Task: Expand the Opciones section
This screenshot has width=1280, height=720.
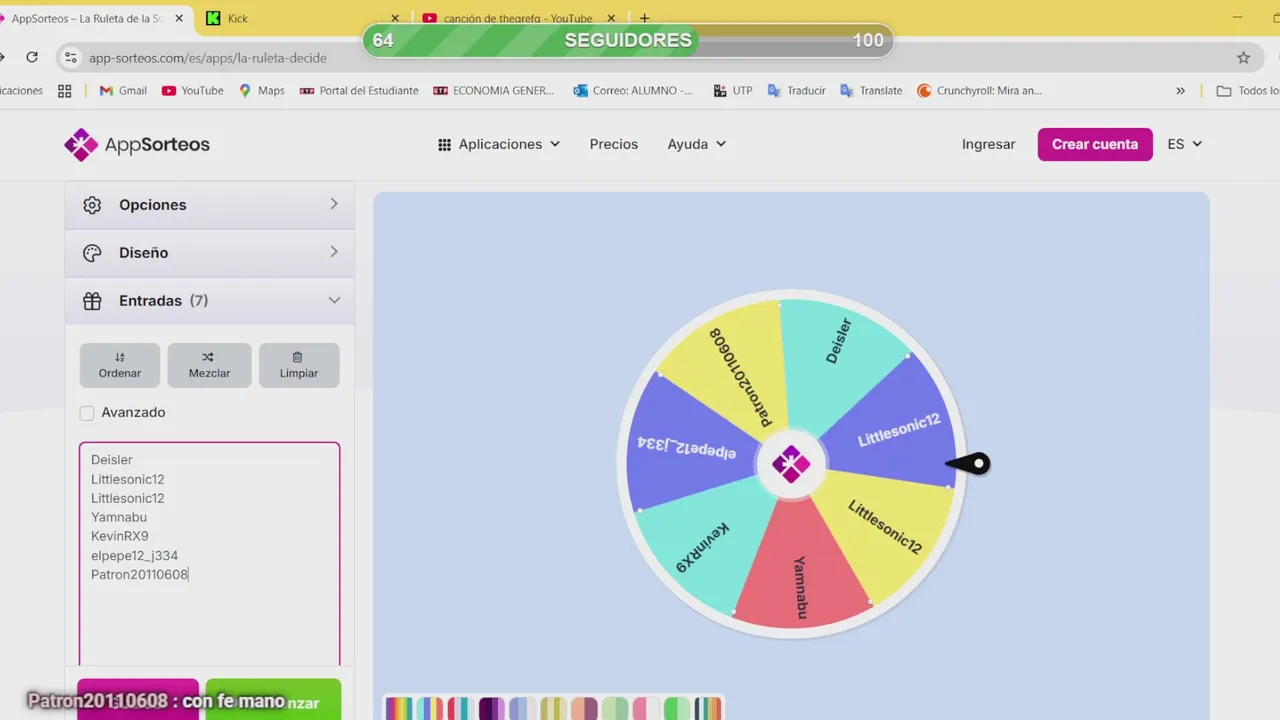Action: [x=209, y=204]
